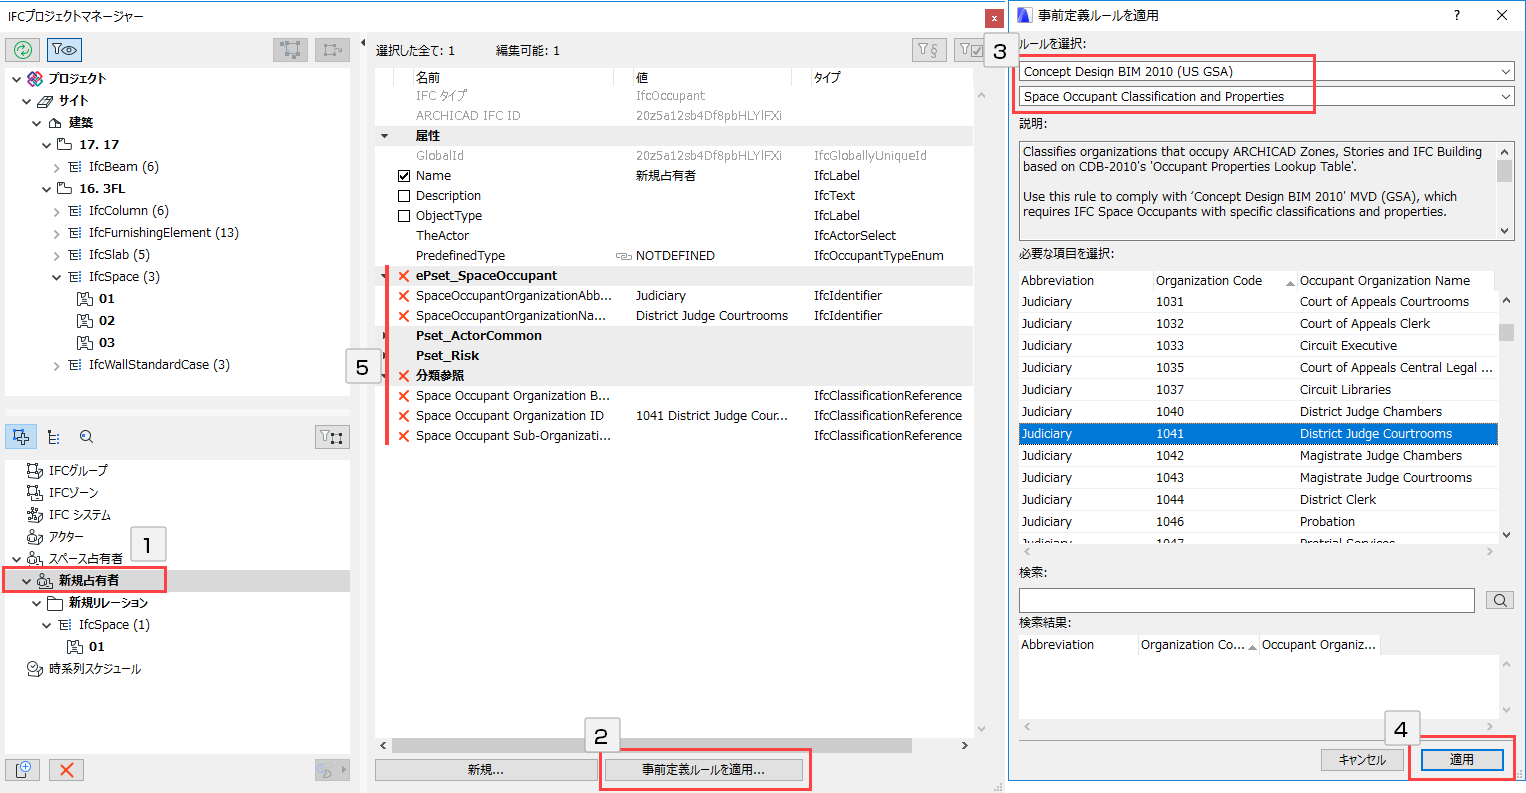Check the ObjectType attribute checkbox

[404, 216]
